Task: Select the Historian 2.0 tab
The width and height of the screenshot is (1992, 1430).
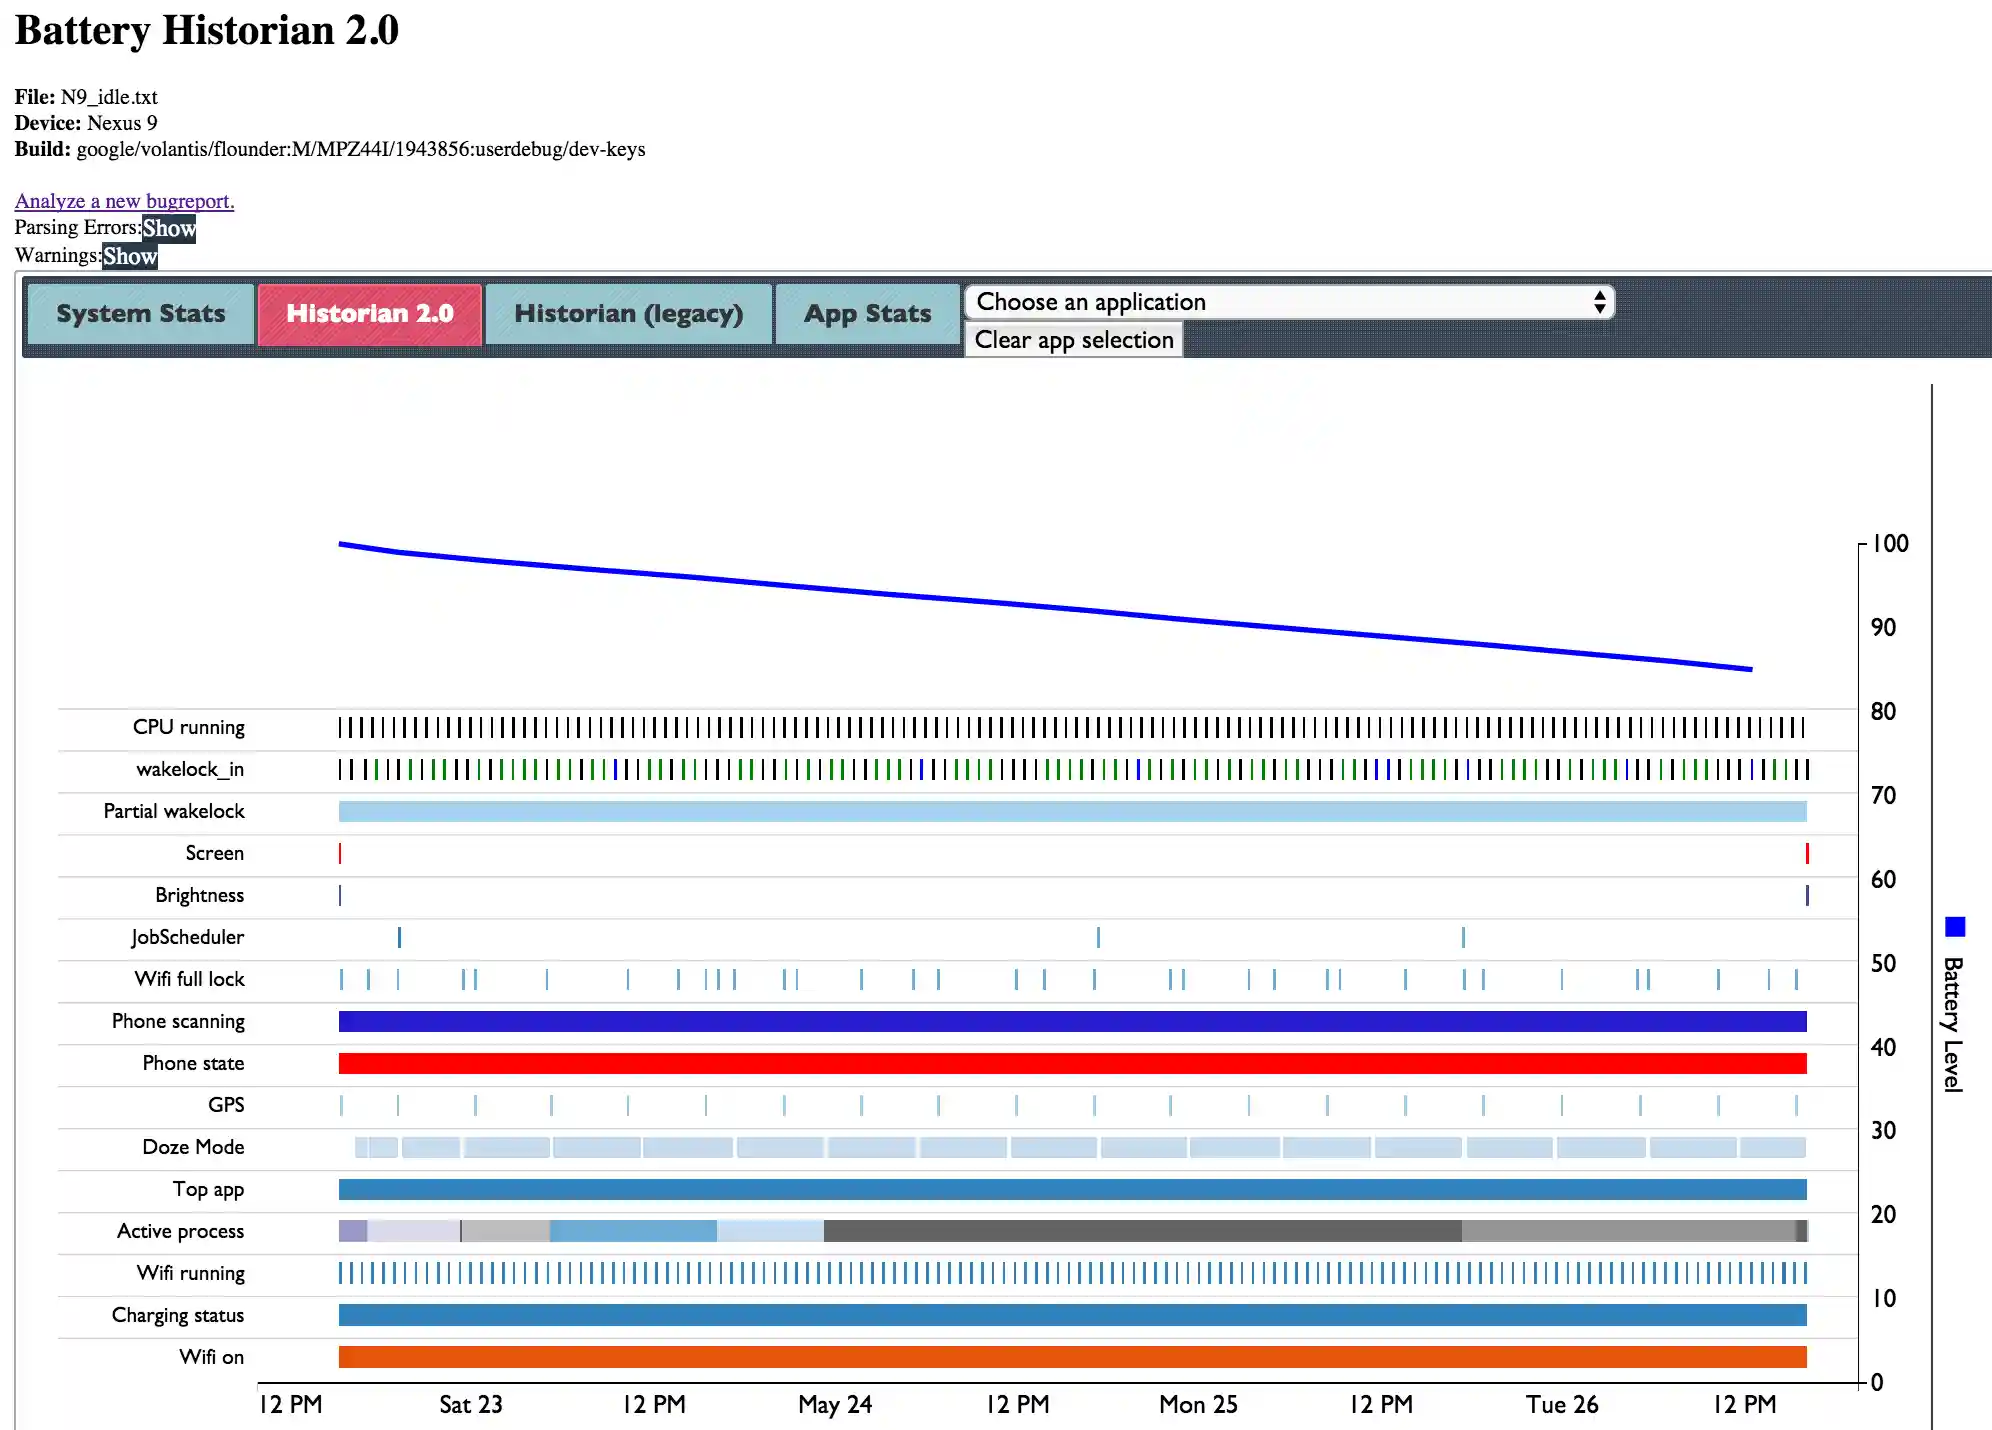Action: click(370, 314)
